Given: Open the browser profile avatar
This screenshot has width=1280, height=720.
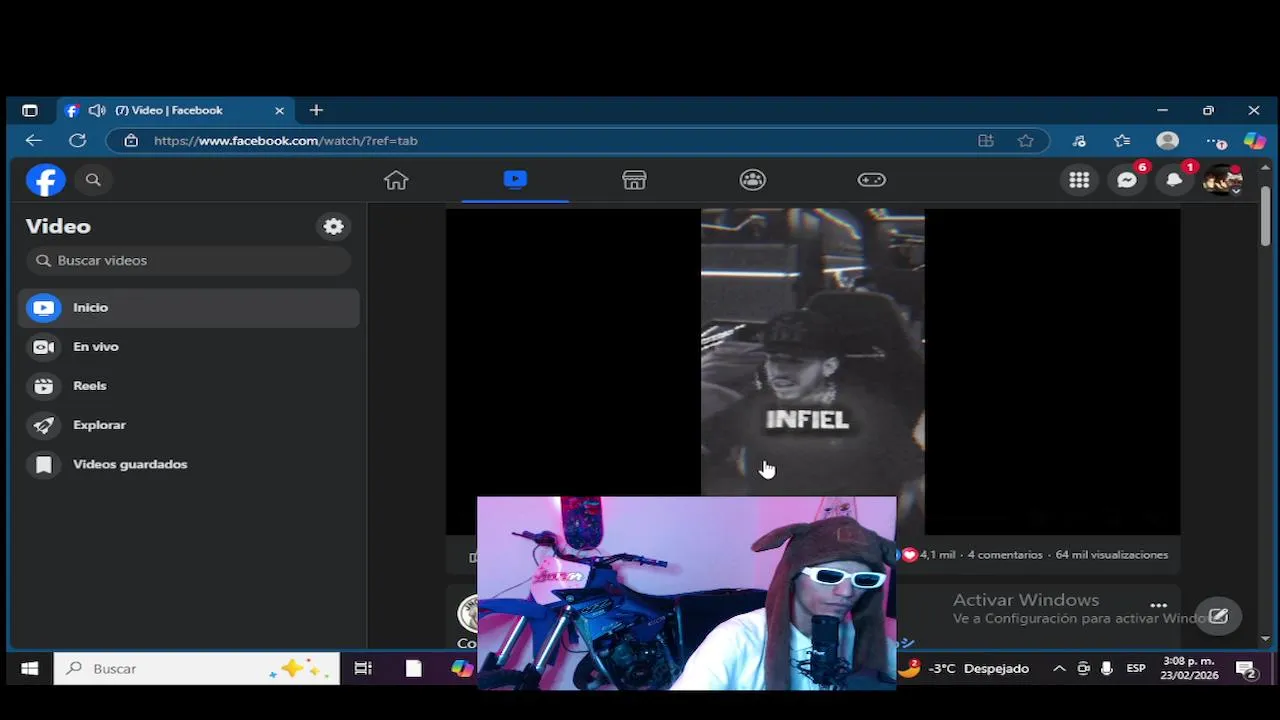Looking at the screenshot, I should pyautogui.click(x=1167, y=141).
